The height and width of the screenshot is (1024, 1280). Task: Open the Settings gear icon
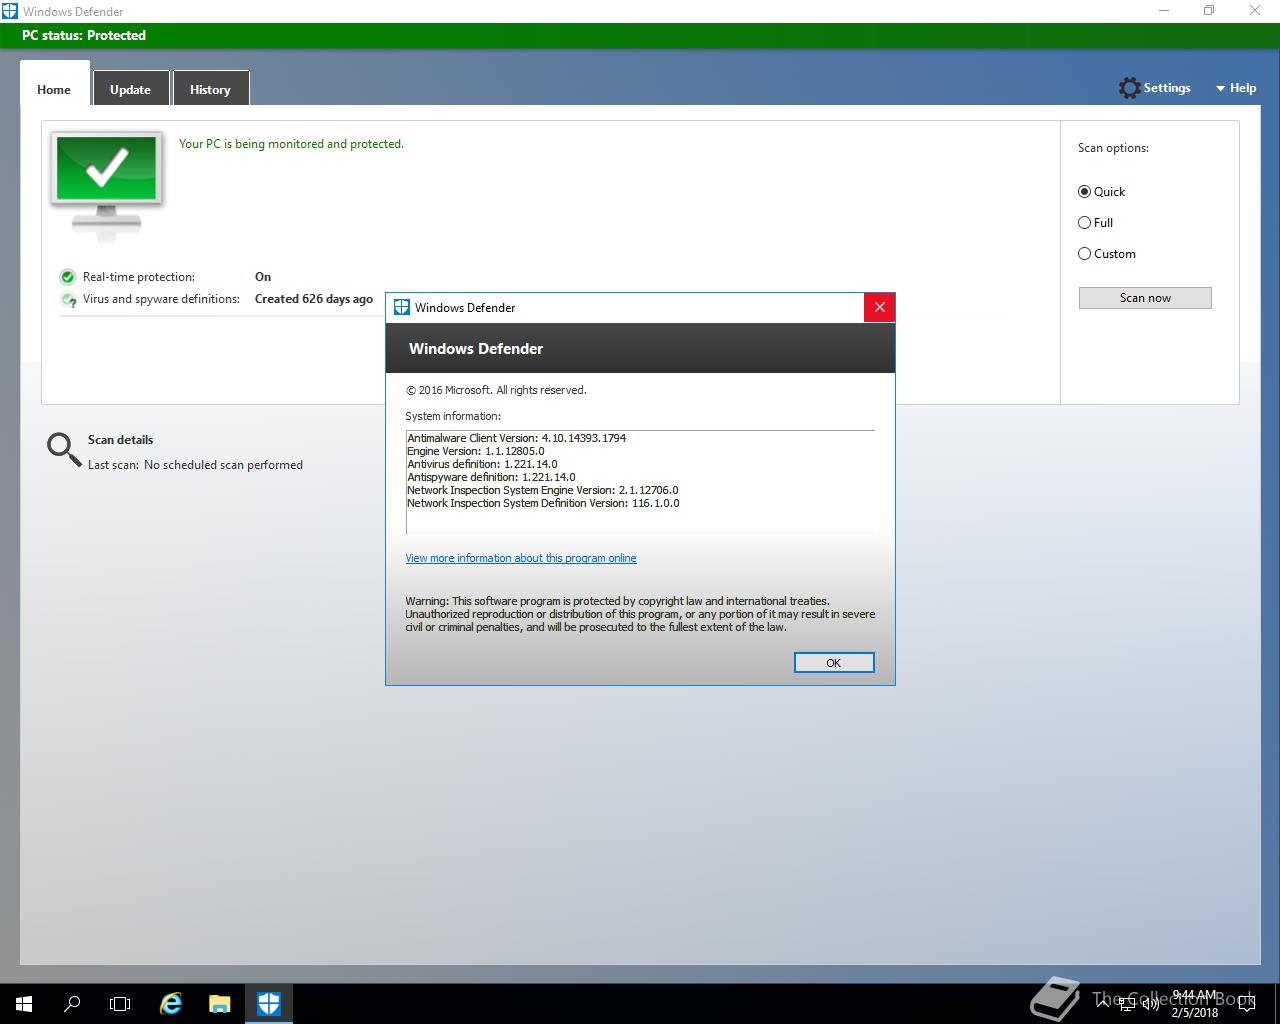pos(1129,88)
